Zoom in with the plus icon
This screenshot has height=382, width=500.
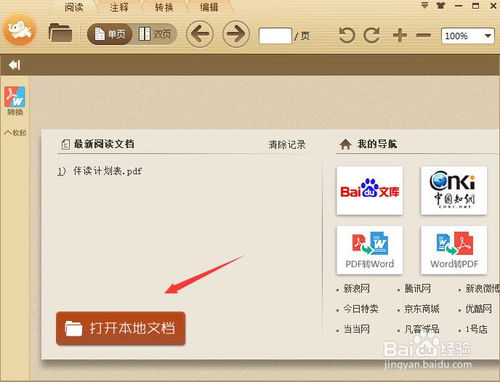point(400,35)
